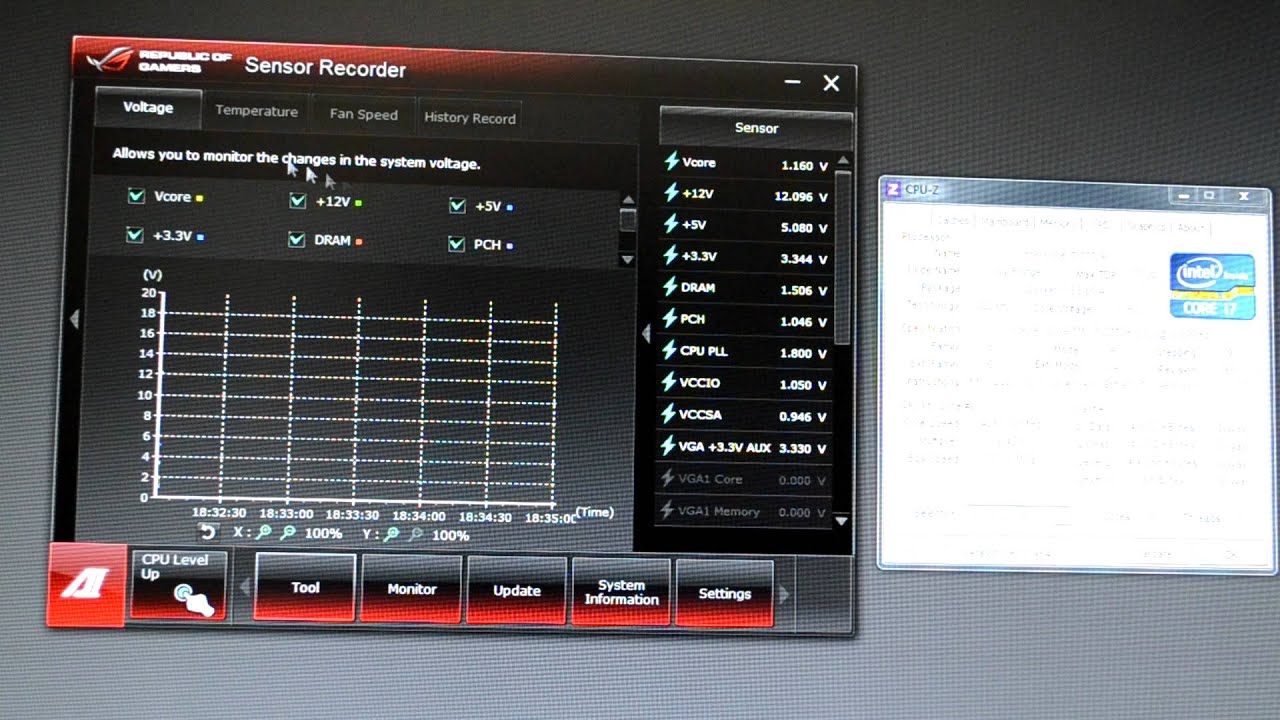Click the +12V 12.096 V reading
This screenshot has width=1280, height=720.
(801, 197)
